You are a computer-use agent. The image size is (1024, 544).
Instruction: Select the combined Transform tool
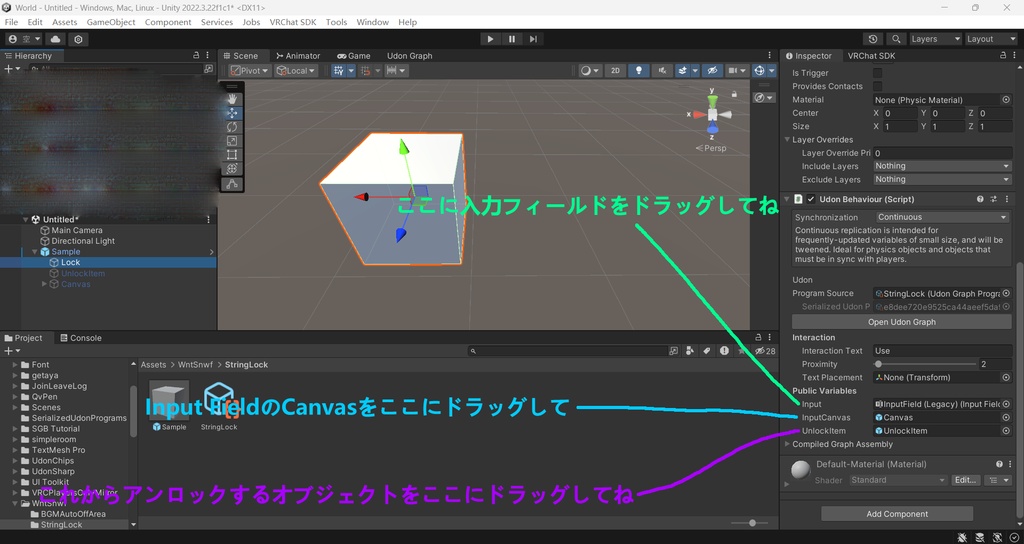(232, 168)
